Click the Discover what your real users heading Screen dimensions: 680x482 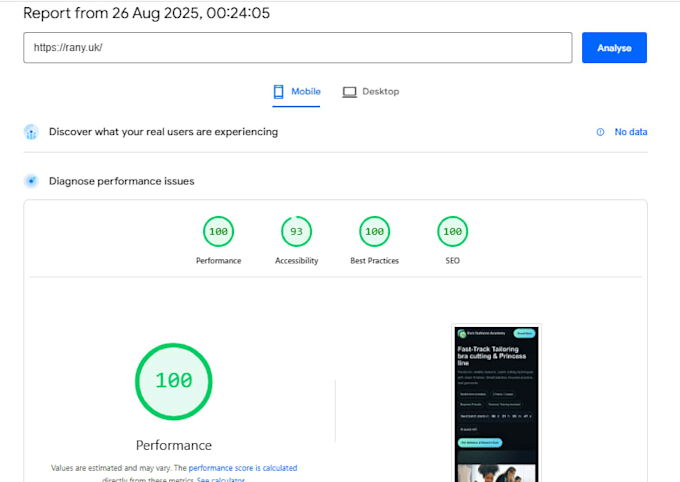[x=163, y=132]
